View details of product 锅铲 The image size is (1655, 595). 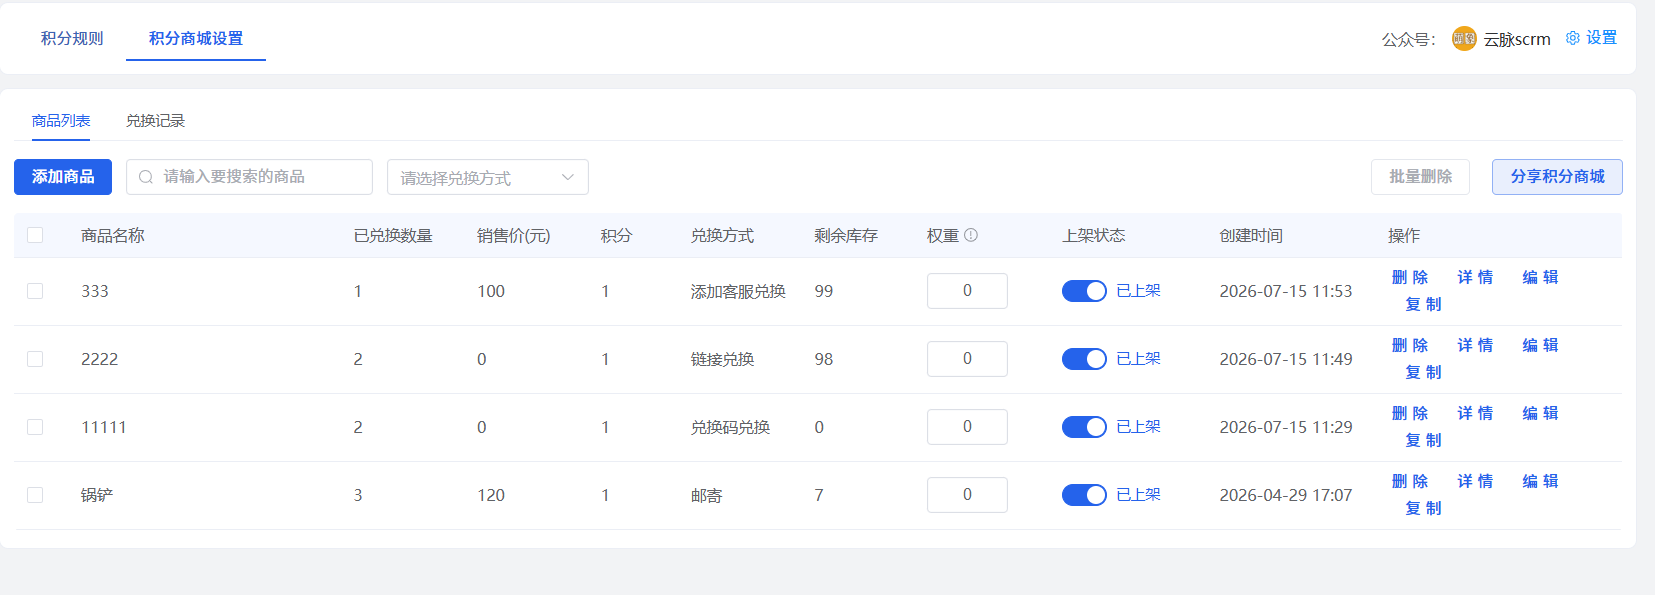pos(1475,481)
